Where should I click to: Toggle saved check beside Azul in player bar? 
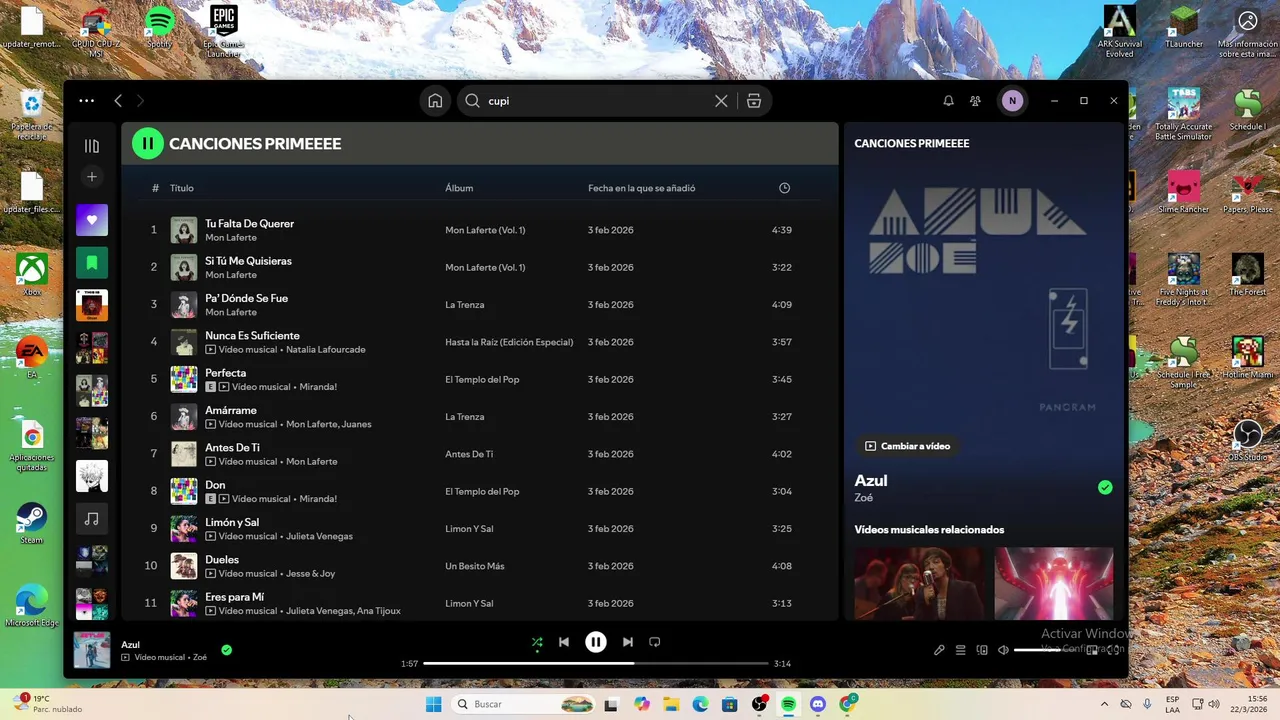point(227,650)
